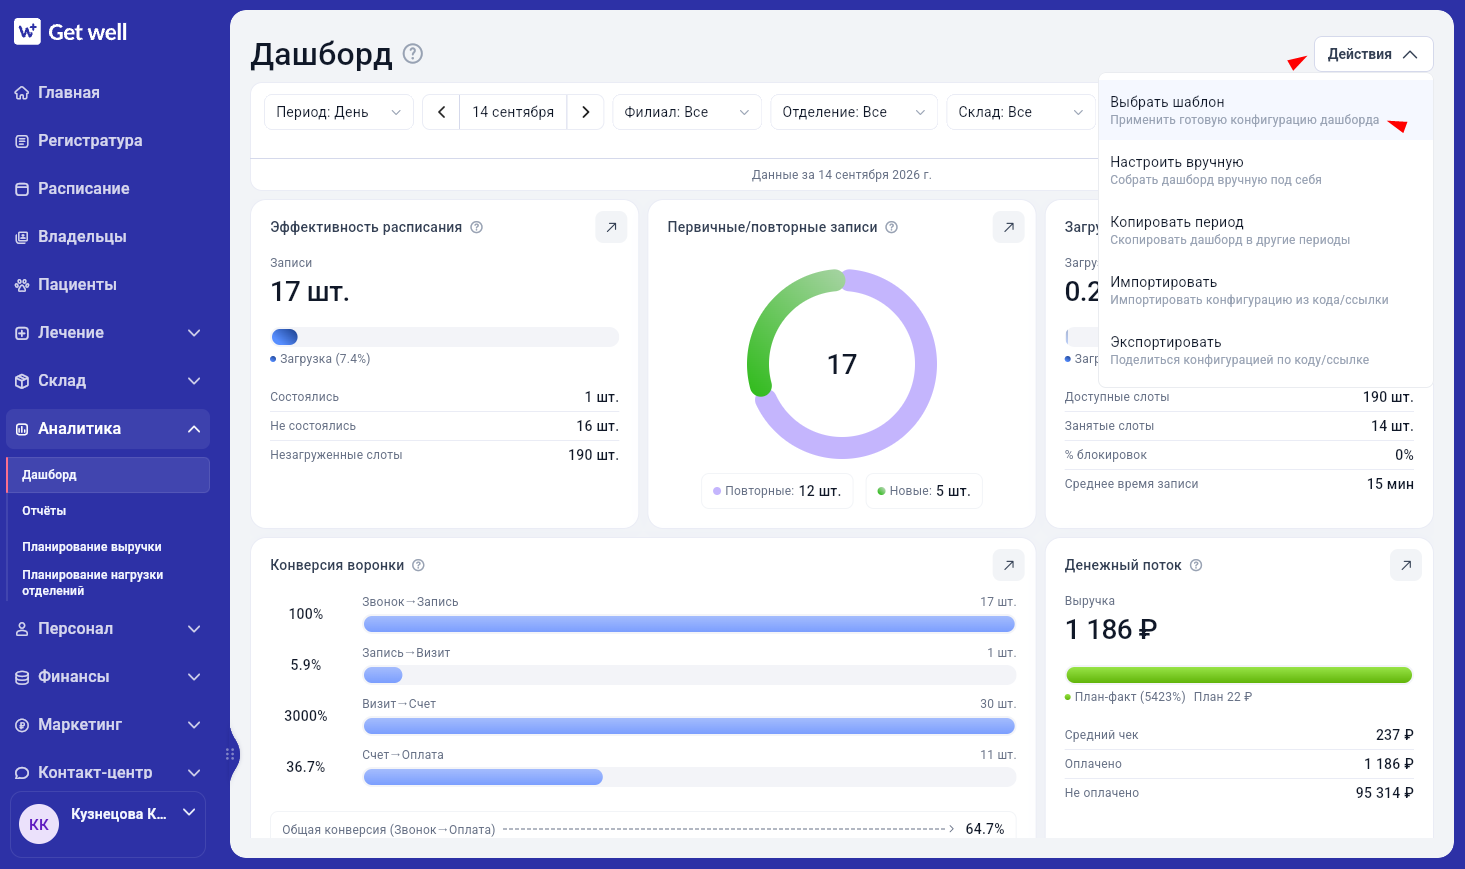Select Выбрать шаблон menu item
Screen dimensions: 1465x869
coord(1266,110)
